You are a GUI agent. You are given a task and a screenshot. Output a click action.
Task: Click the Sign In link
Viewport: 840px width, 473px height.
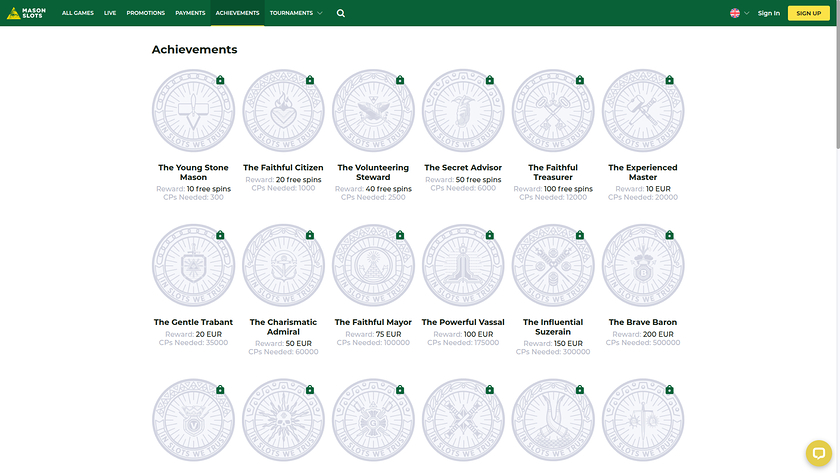point(769,13)
